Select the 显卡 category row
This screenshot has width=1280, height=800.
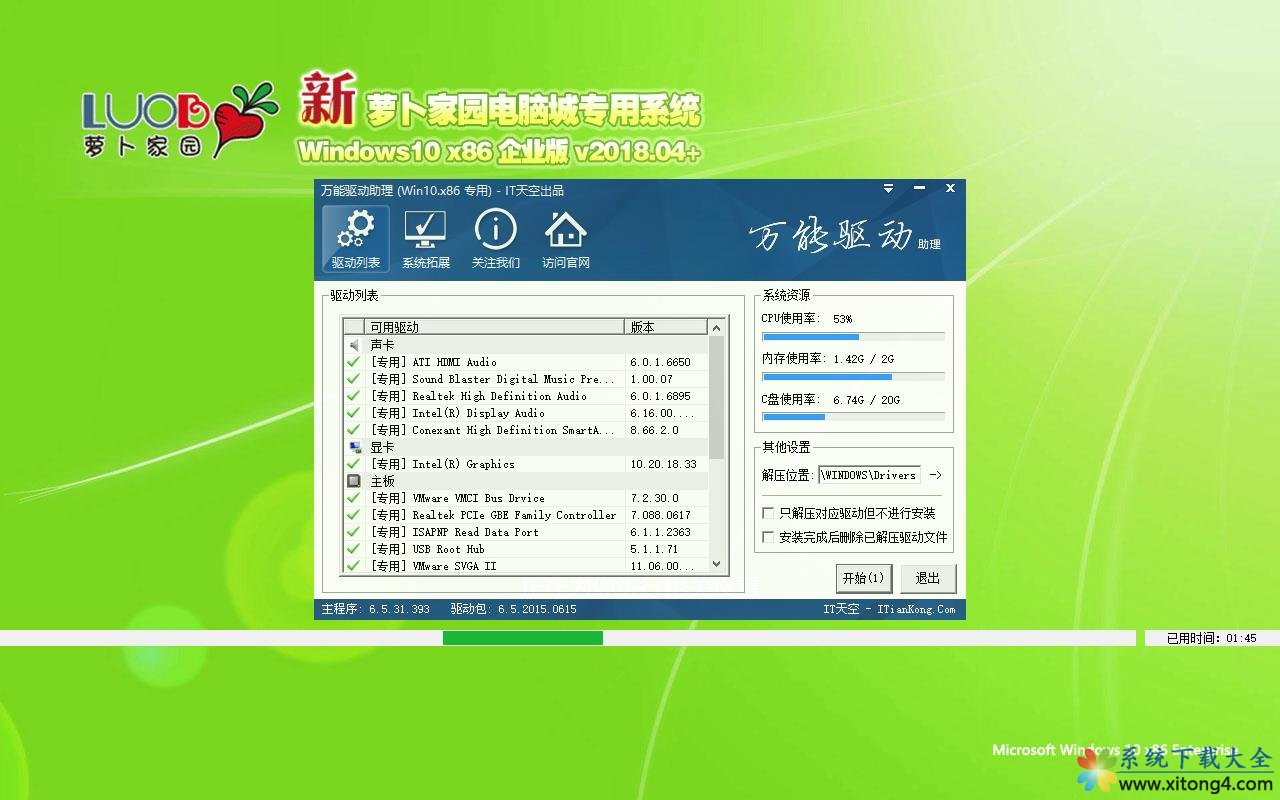click(x=526, y=447)
